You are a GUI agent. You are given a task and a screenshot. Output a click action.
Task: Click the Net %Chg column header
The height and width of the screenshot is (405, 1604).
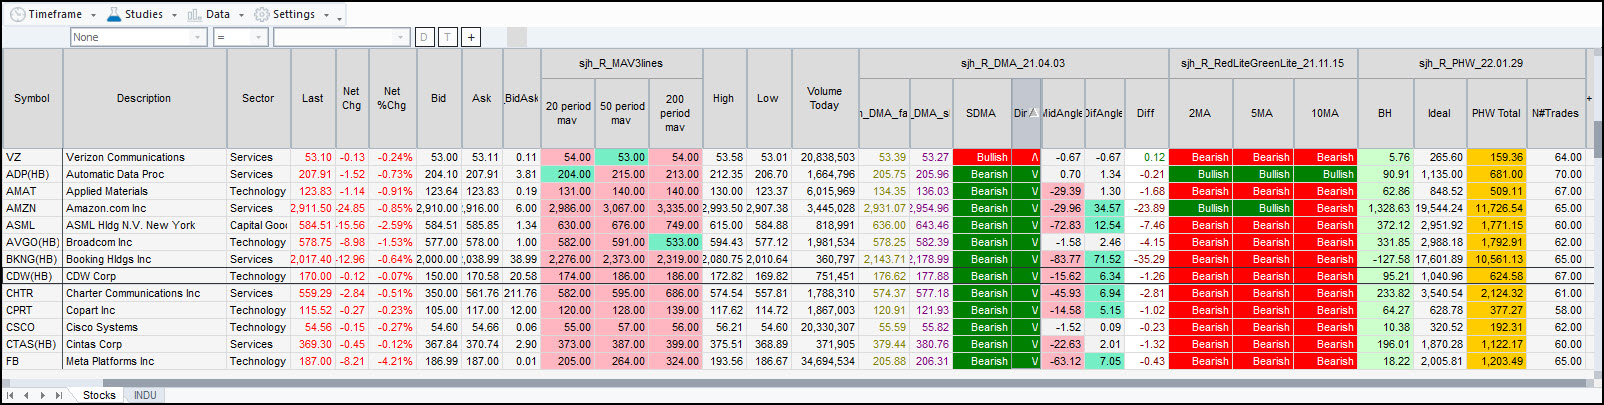[x=392, y=98]
